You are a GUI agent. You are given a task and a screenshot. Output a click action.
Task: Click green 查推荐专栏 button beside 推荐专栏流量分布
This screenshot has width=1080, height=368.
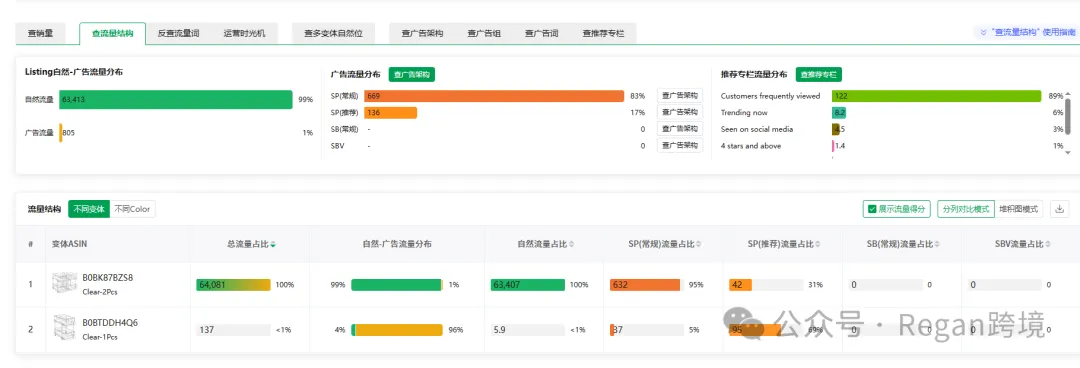click(x=819, y=74)
